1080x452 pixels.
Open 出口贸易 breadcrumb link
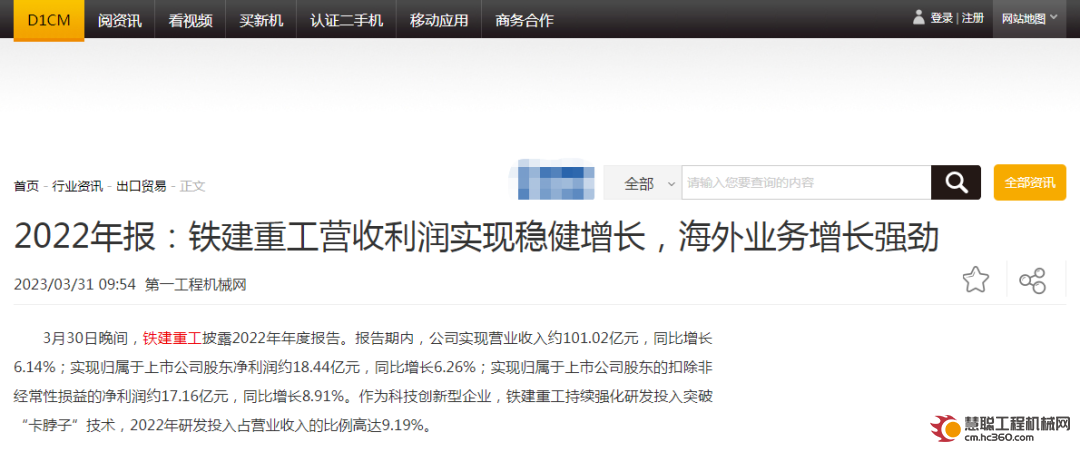click(x=141, y=185)
